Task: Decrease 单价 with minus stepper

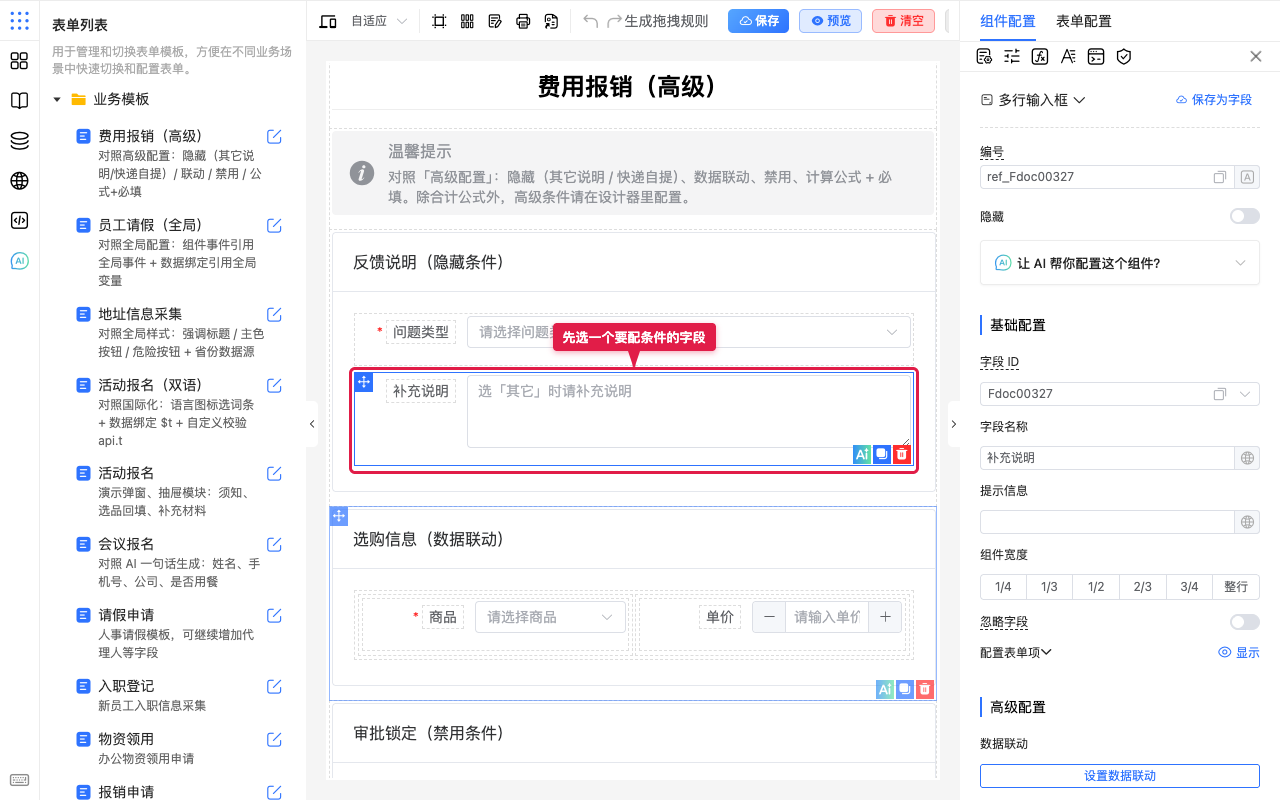Action: coord(768,617)
